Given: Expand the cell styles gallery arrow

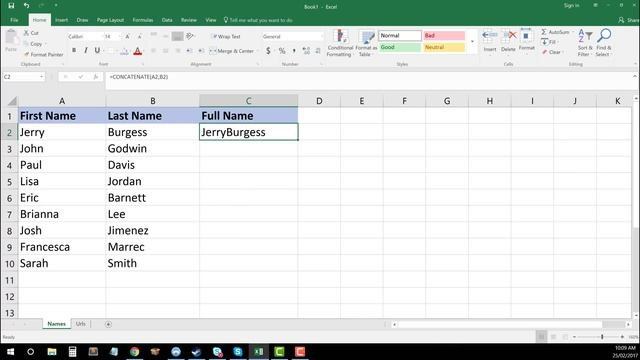Looking at the screenshot, I should [472, 42].
